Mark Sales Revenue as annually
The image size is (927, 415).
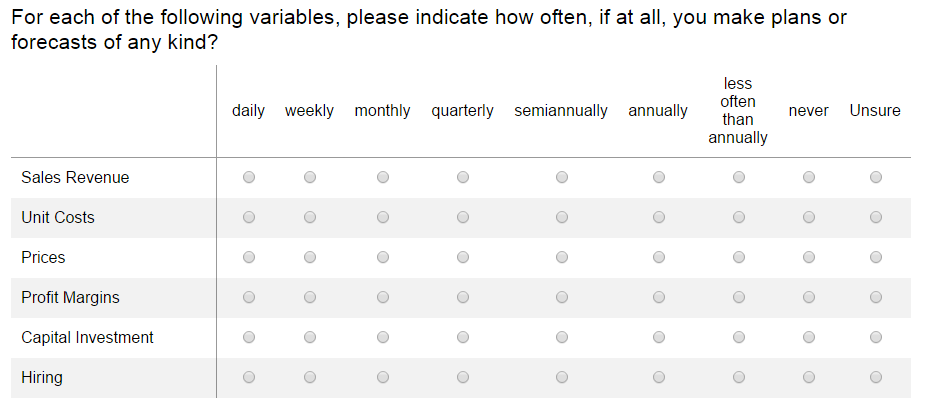(659, 177)
